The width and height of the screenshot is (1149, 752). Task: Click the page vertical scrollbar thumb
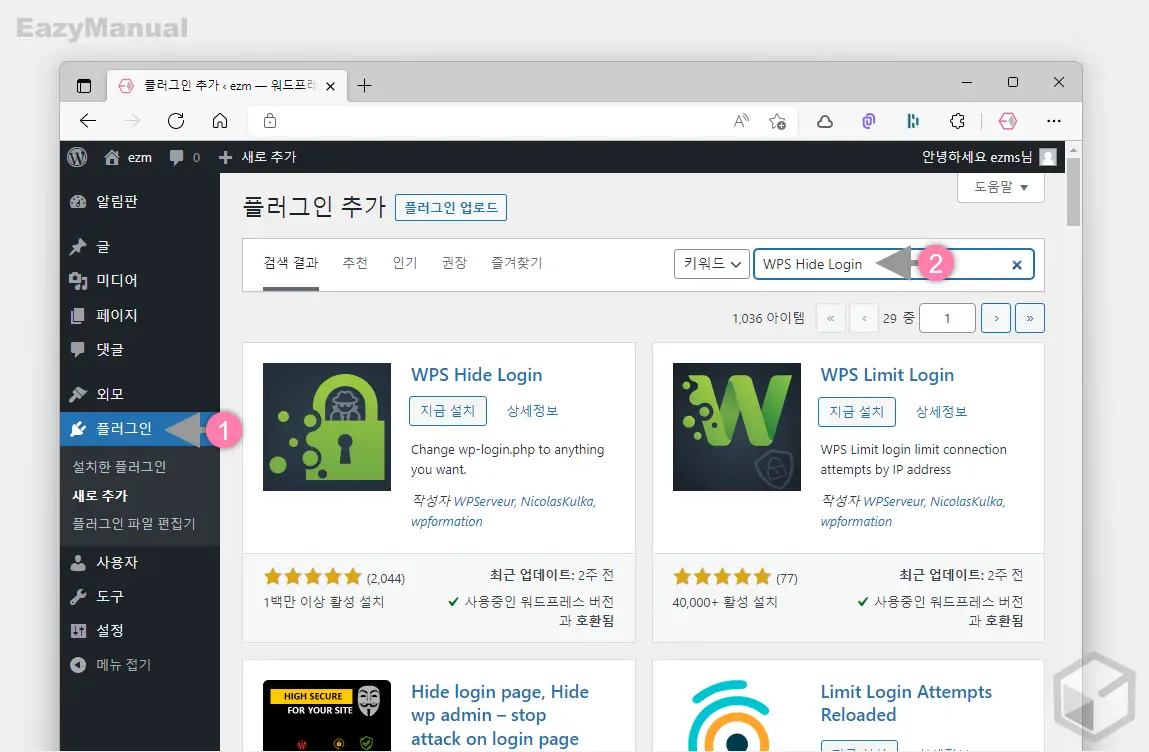pos(1074,192)
